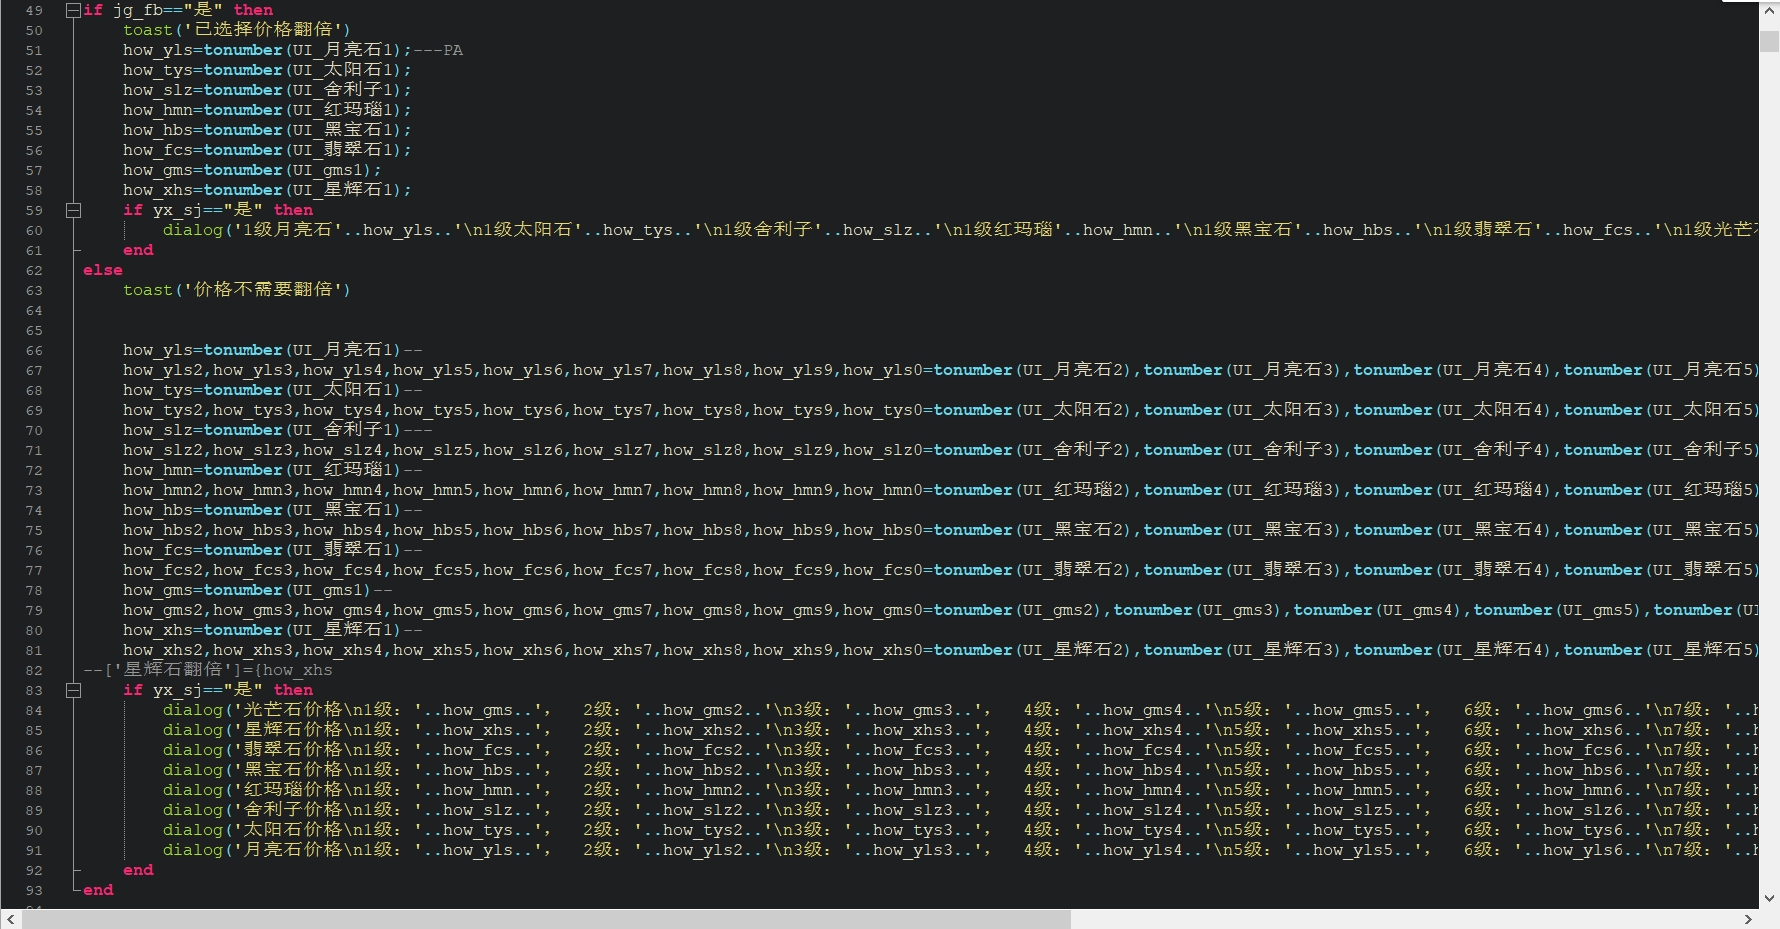Click how_hbs=tonumber(UI_黑宝石1); on line 55
Screen dimensions: 1780x929
coord(267,130)
